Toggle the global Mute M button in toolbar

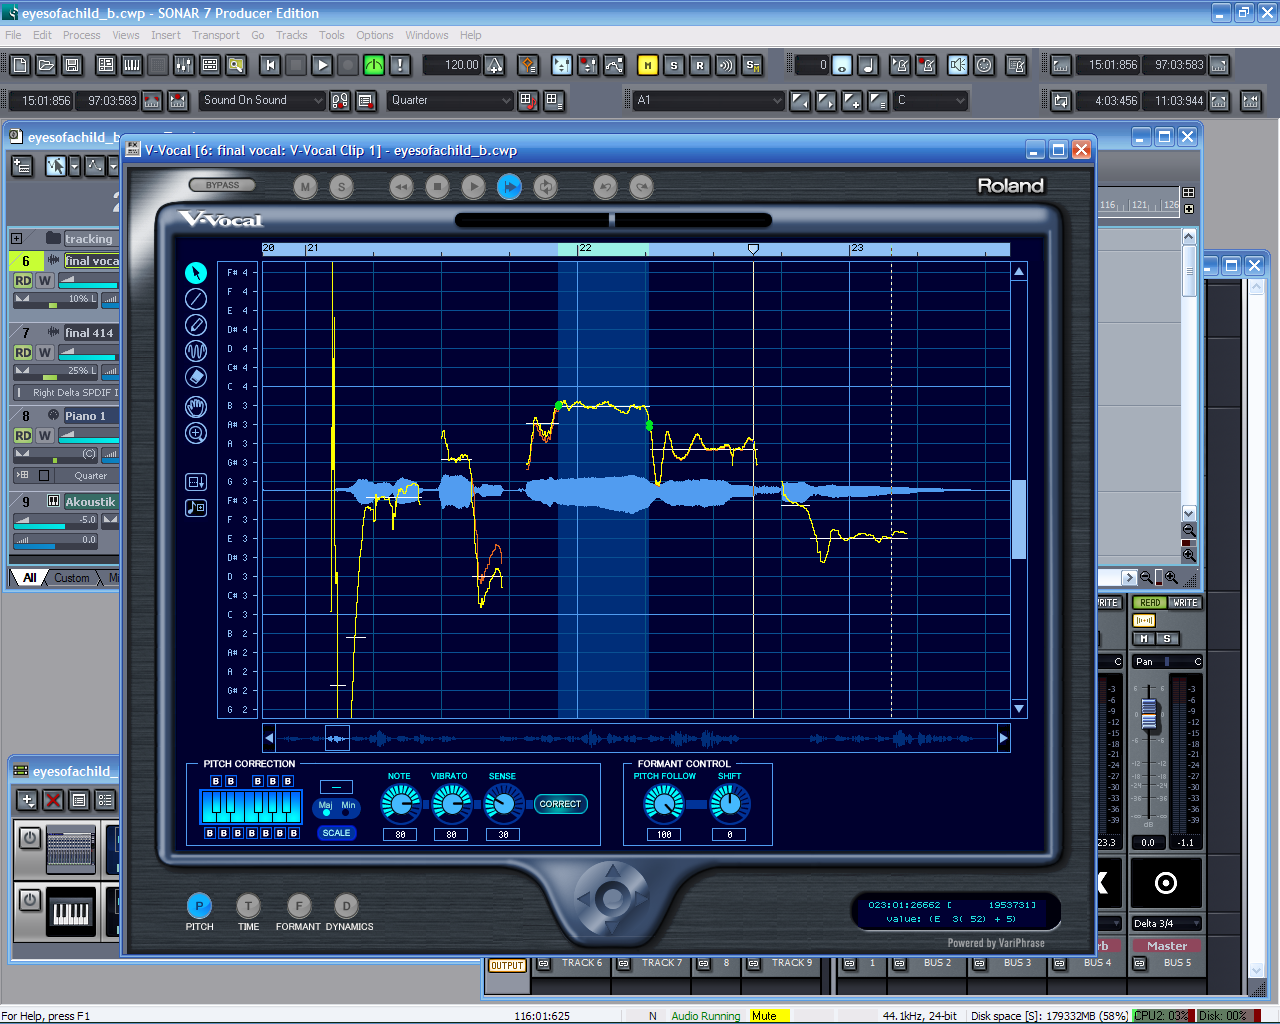tap(648, 65)
